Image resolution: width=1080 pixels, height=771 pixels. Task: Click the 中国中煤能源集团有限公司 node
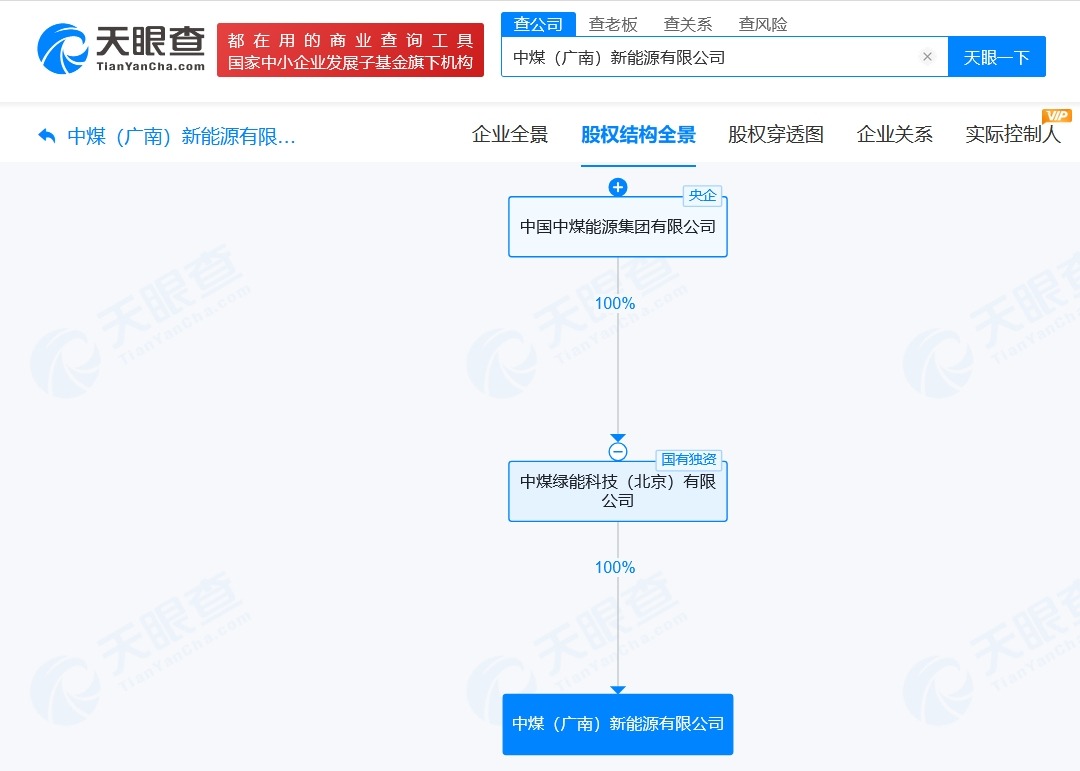pos(618,227)
